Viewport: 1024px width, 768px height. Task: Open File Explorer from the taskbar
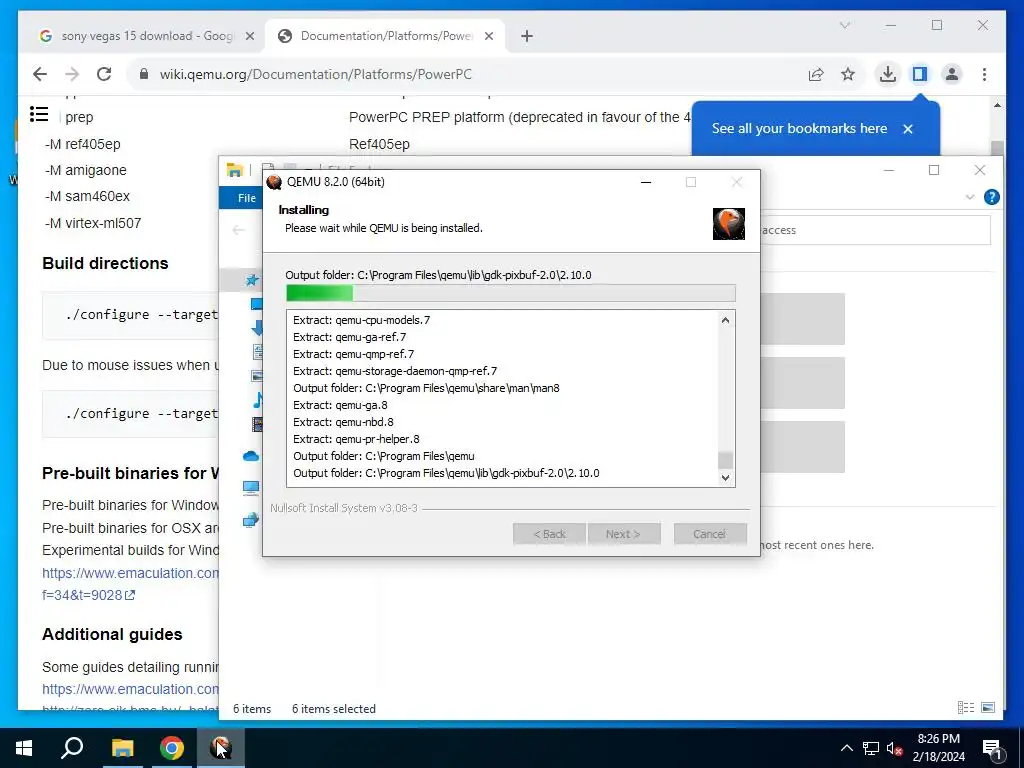122,748
